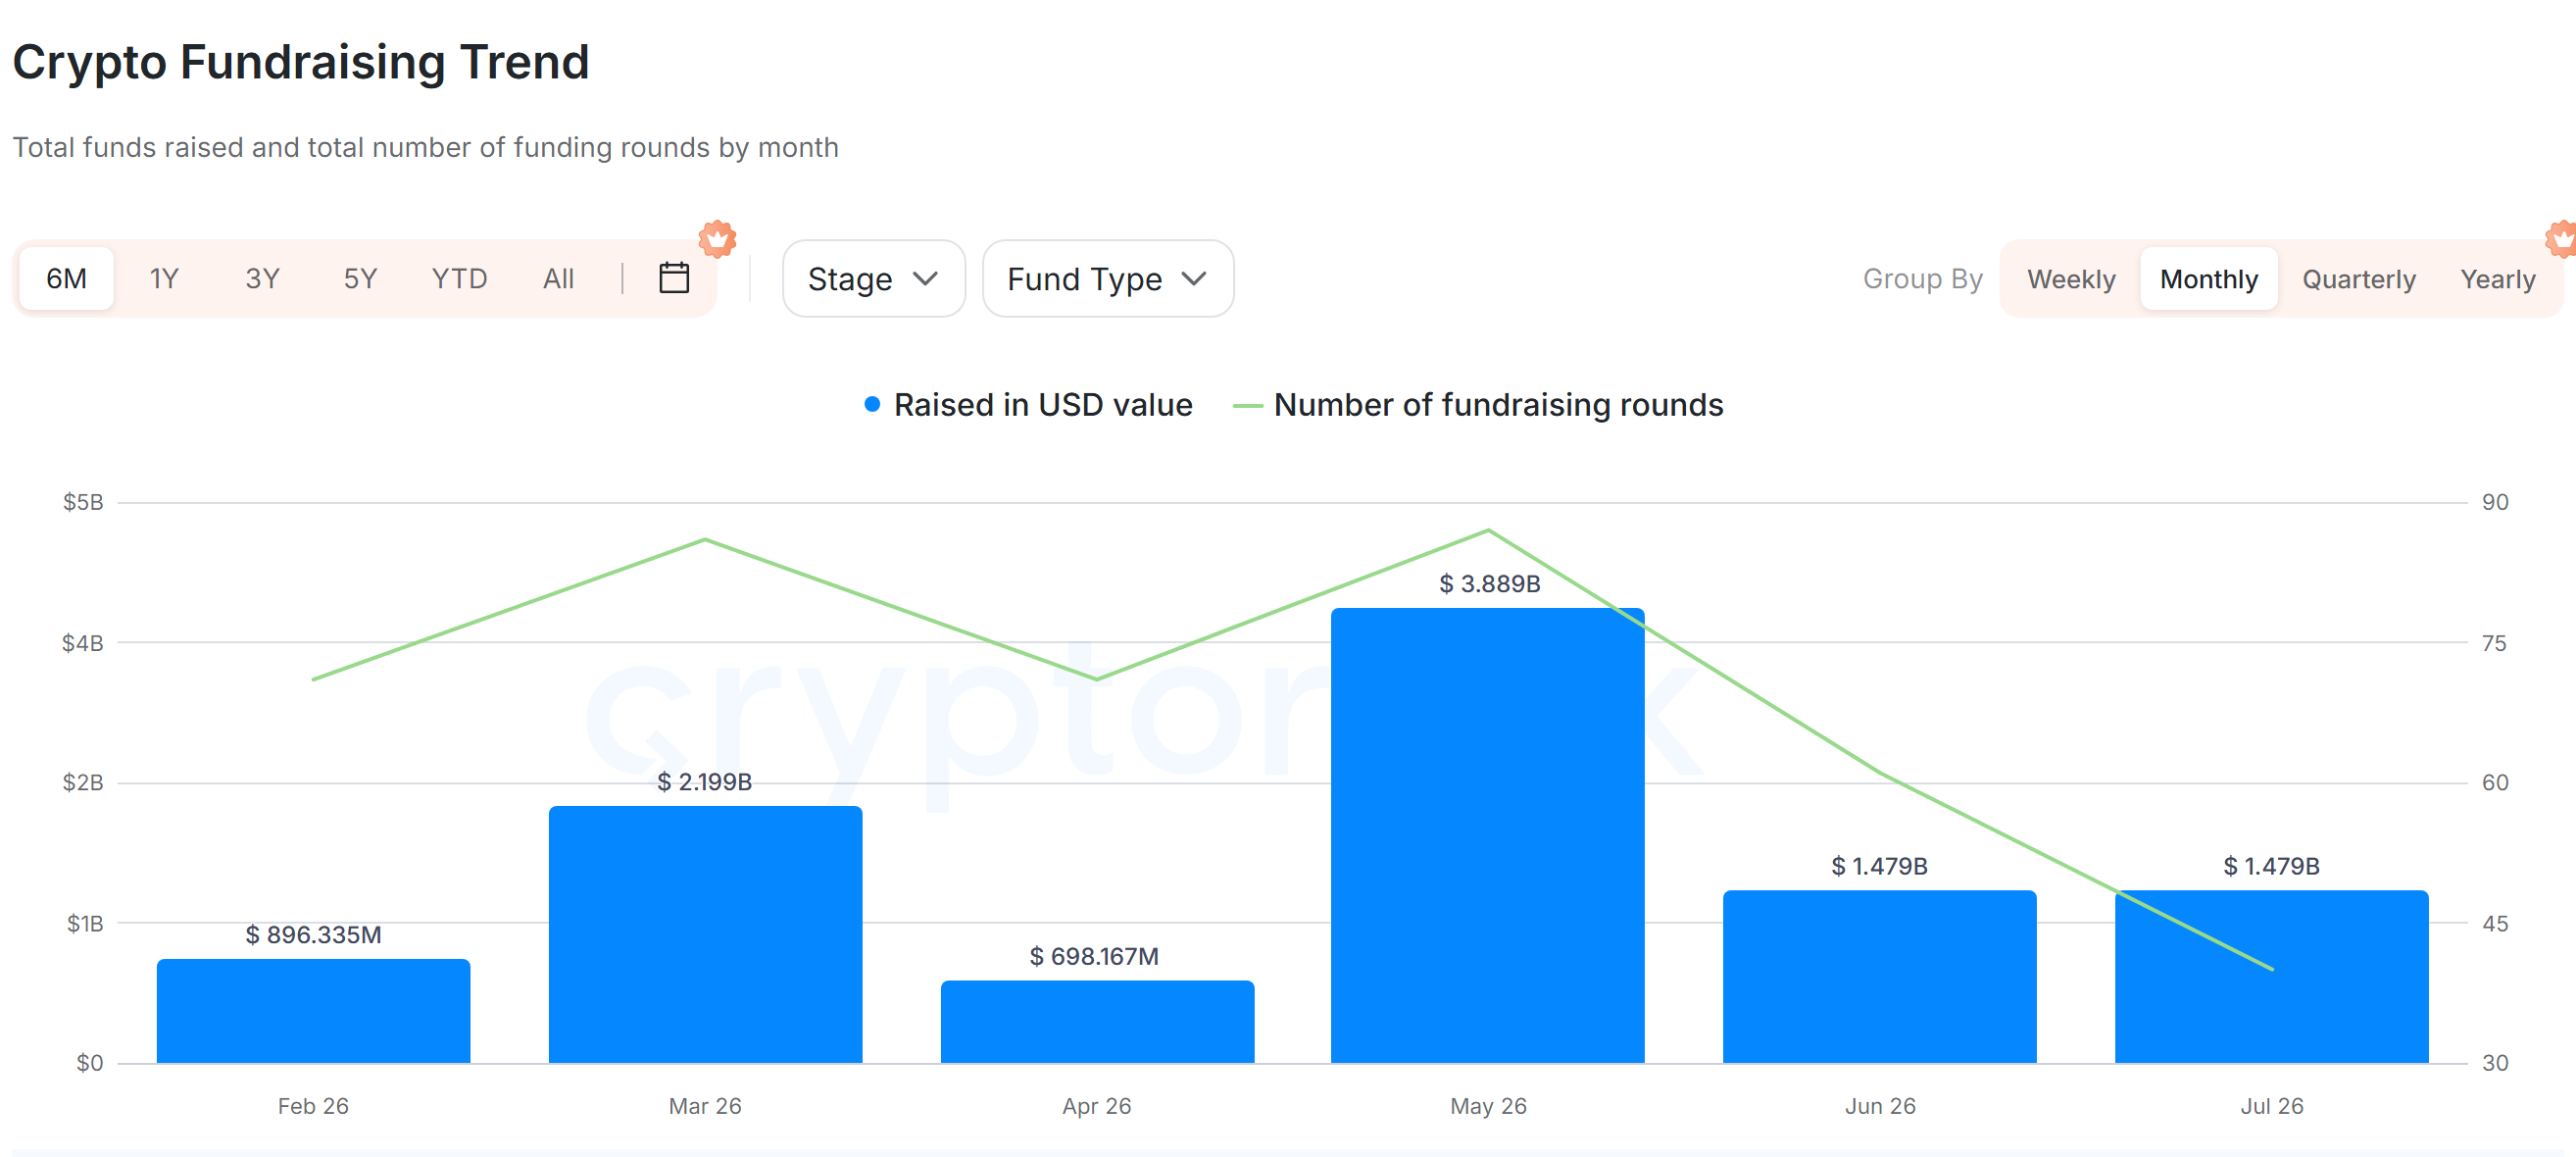The height and width of the screenshot is (1157, 2576).
Task: Click the $1B y-axis label
Action: point(85,923)
